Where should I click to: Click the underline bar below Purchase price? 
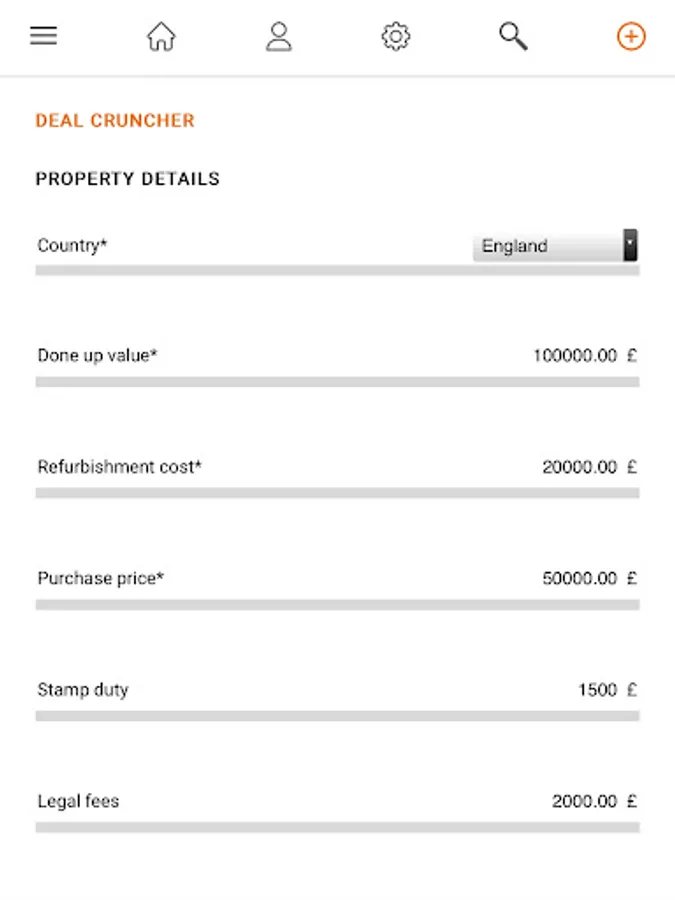(337, 604)
